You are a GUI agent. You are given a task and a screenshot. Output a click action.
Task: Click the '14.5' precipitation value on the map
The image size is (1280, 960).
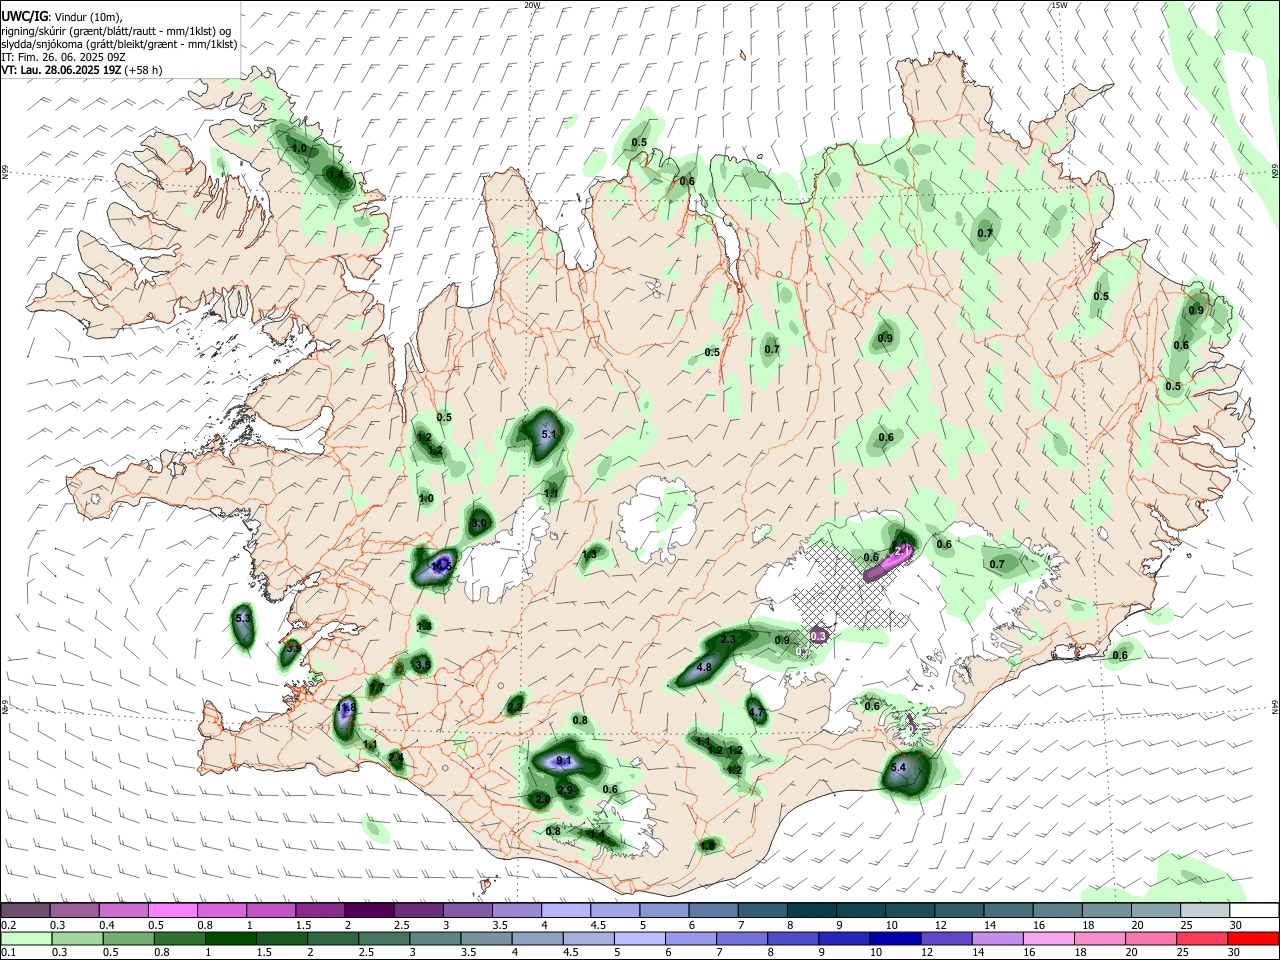pyautogui.click(x=441, y=566)
